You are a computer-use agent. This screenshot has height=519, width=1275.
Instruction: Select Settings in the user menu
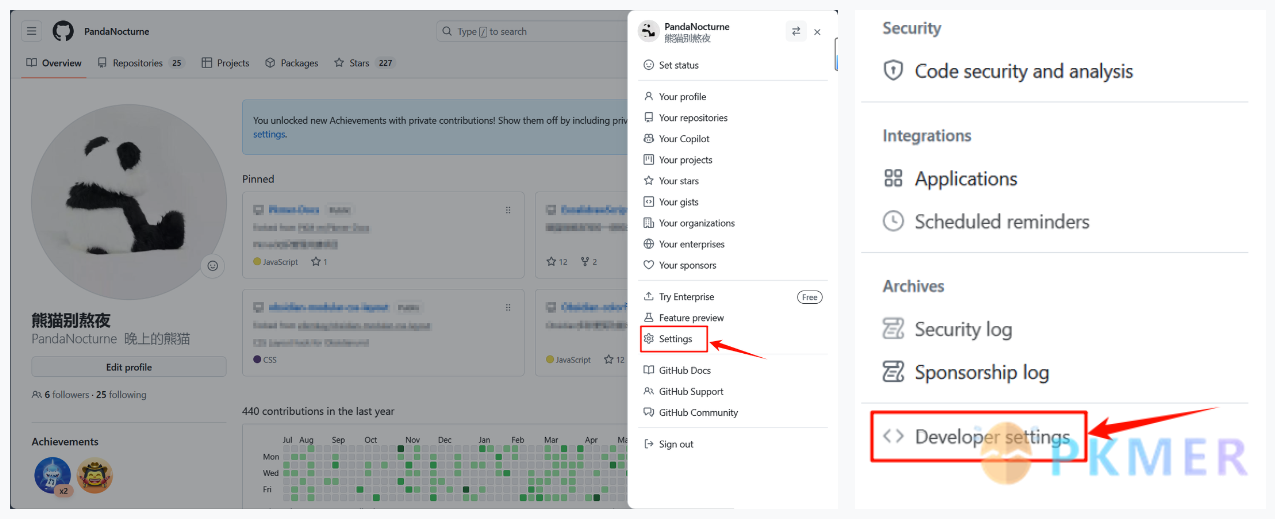coord(675,339)
